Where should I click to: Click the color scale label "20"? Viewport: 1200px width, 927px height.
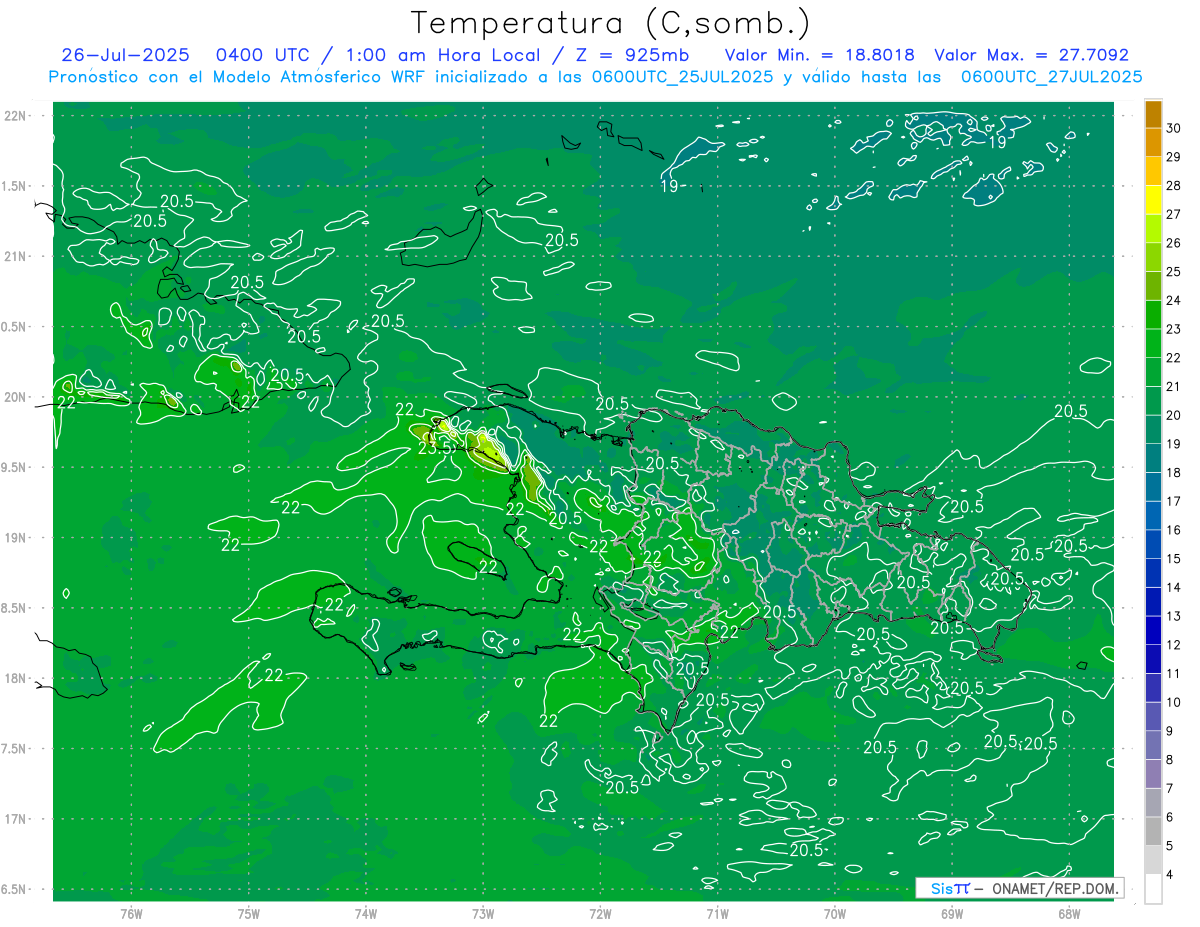1174,415
